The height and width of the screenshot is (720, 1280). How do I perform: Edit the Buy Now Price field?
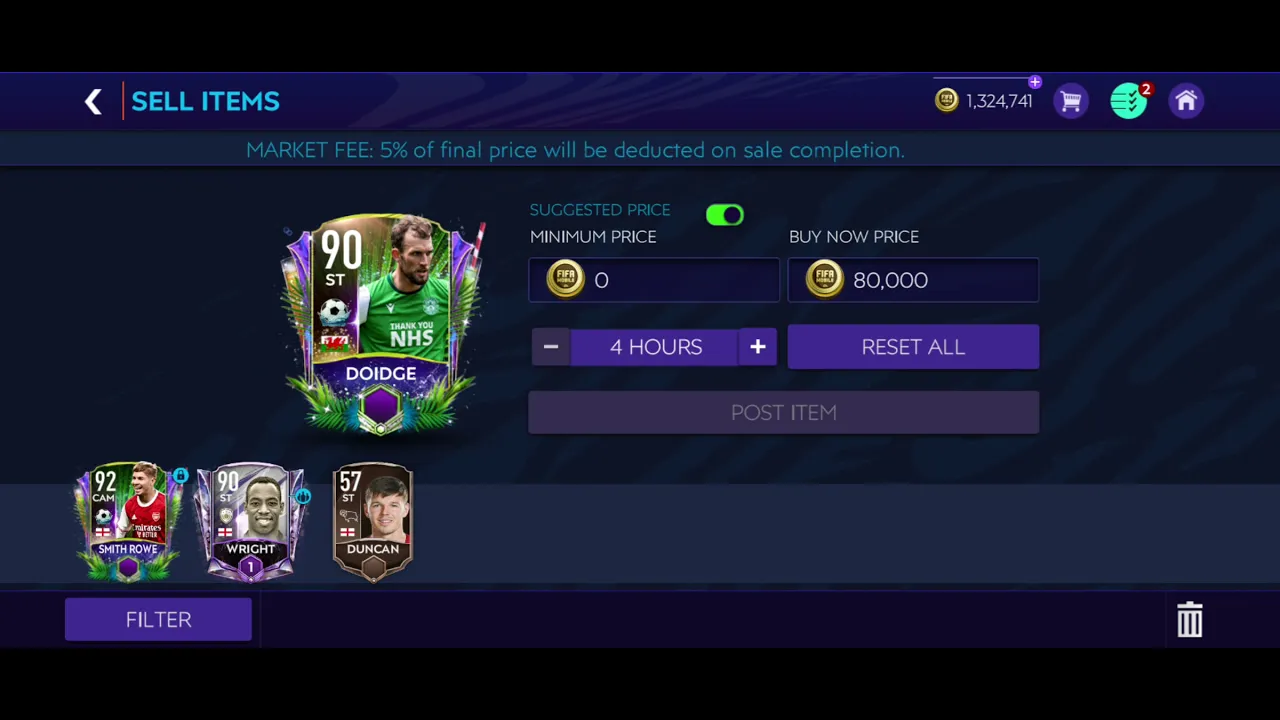point(913,280)
